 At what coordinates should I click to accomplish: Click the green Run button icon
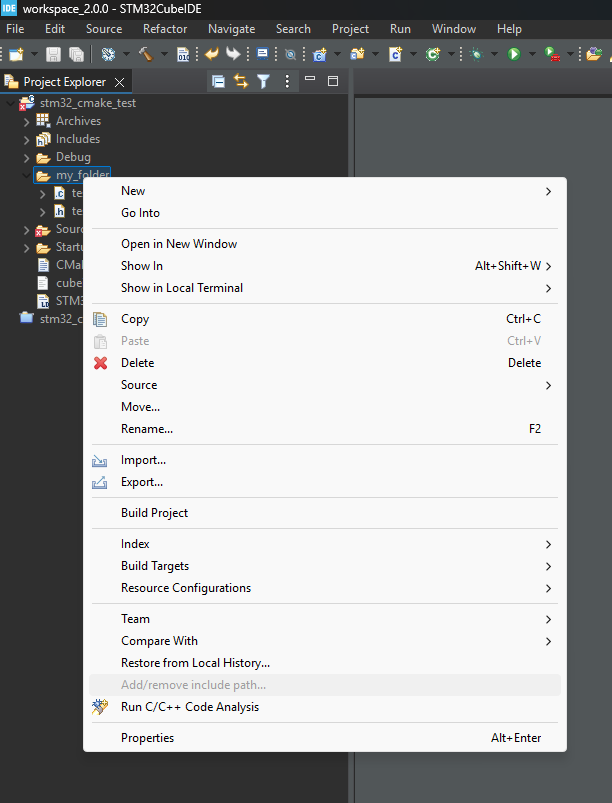tap(514, 54)
